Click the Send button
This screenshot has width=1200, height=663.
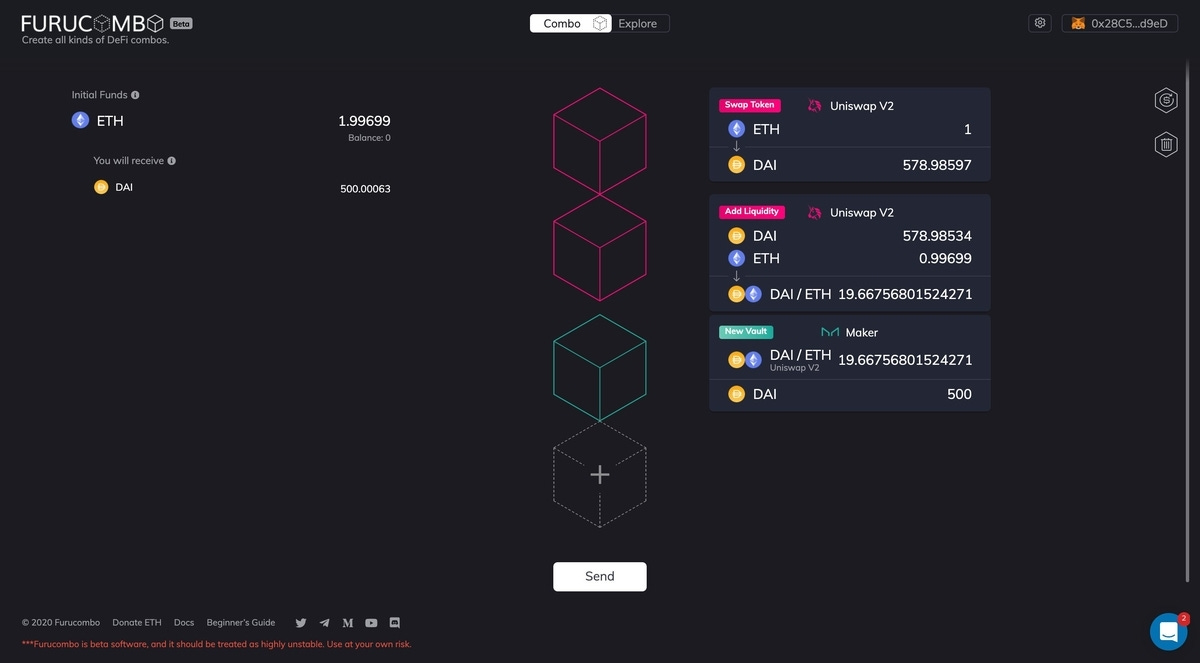click(600, 576)
